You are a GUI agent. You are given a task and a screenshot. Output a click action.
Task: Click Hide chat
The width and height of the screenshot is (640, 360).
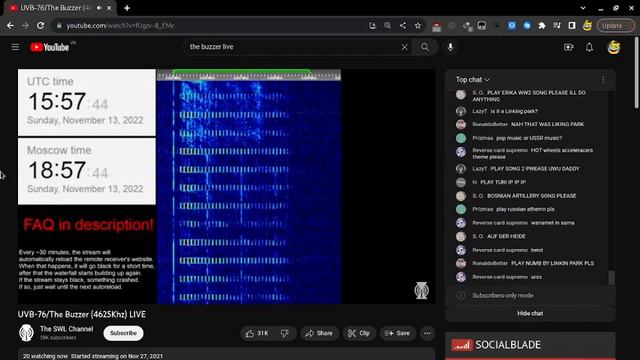coord(530,313)
